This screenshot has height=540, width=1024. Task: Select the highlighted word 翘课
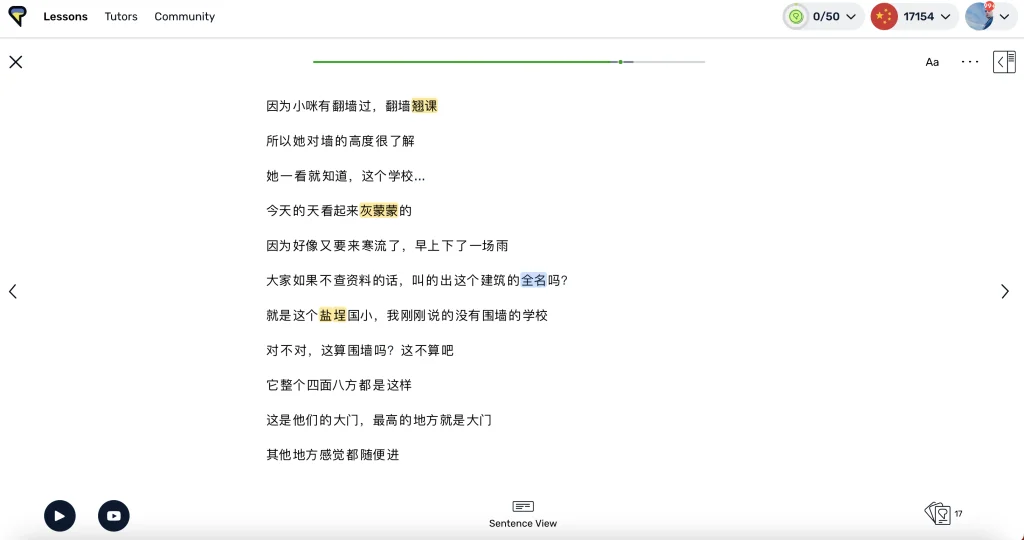[x=424, y=106]
